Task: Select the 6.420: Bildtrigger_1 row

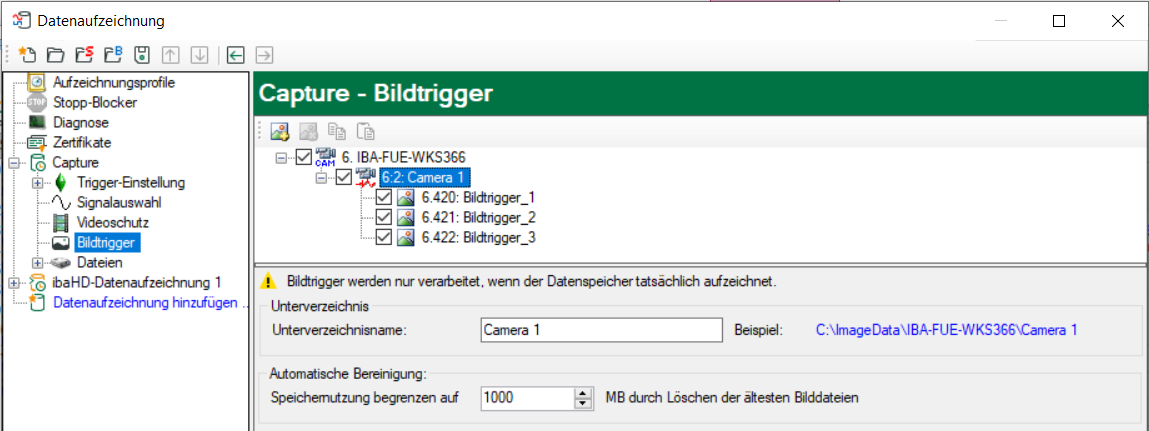Action: (x=478, y=198)
